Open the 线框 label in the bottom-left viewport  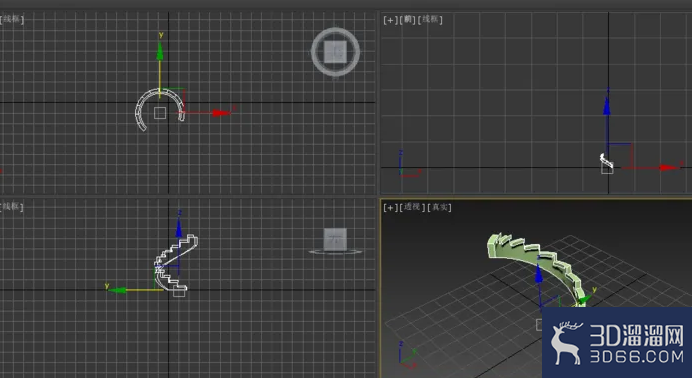click(12, 206)
